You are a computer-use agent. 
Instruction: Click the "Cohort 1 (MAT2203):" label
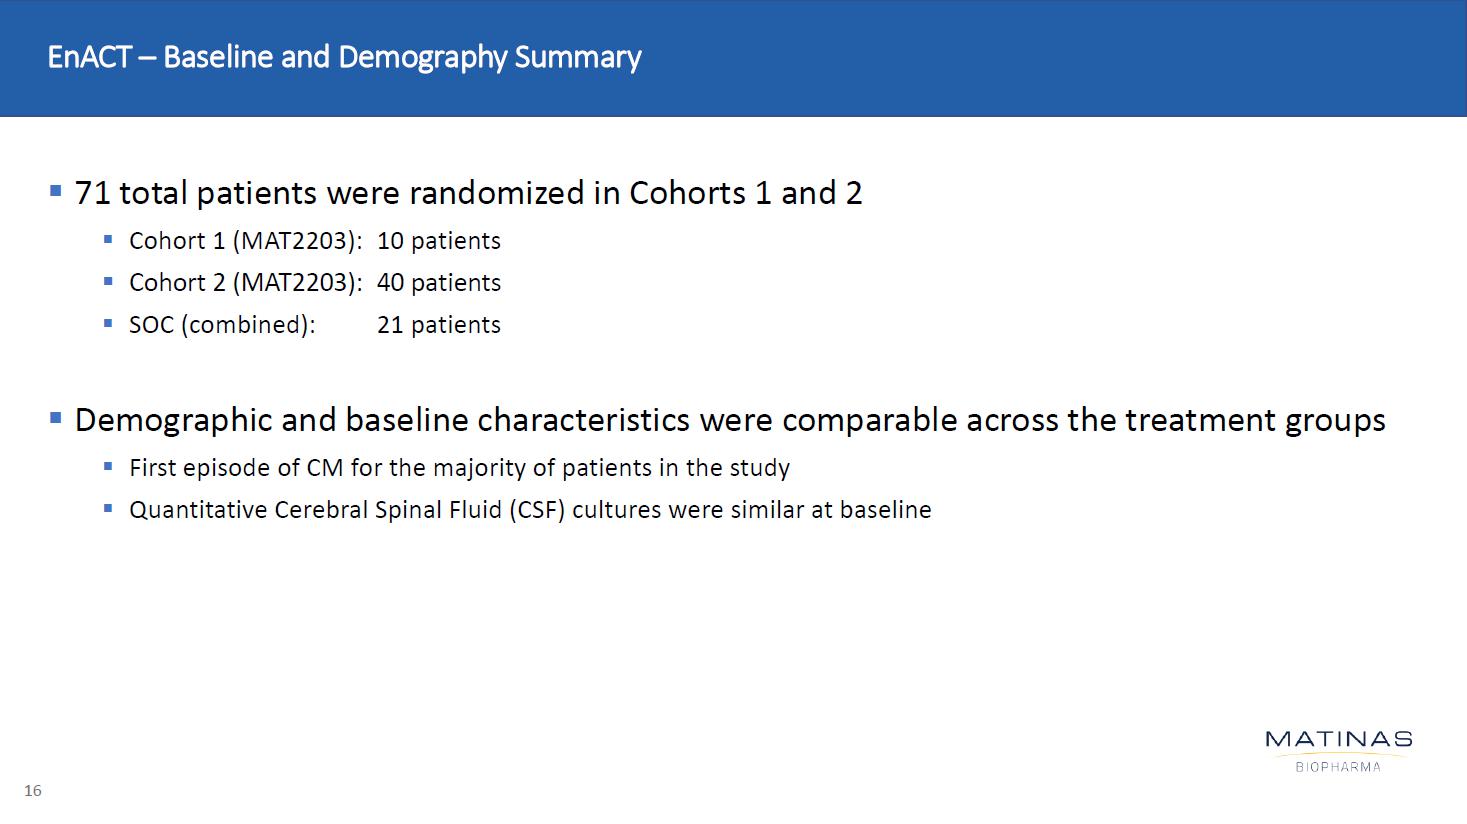[245, 241]
